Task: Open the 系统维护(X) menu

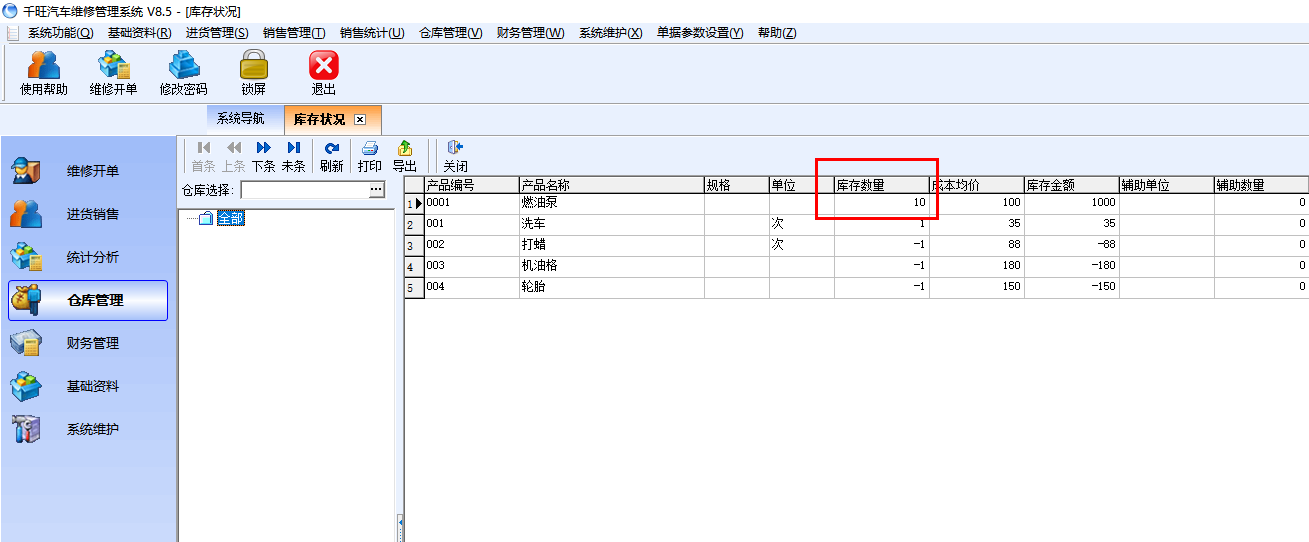Action: [x=611, y=33]
